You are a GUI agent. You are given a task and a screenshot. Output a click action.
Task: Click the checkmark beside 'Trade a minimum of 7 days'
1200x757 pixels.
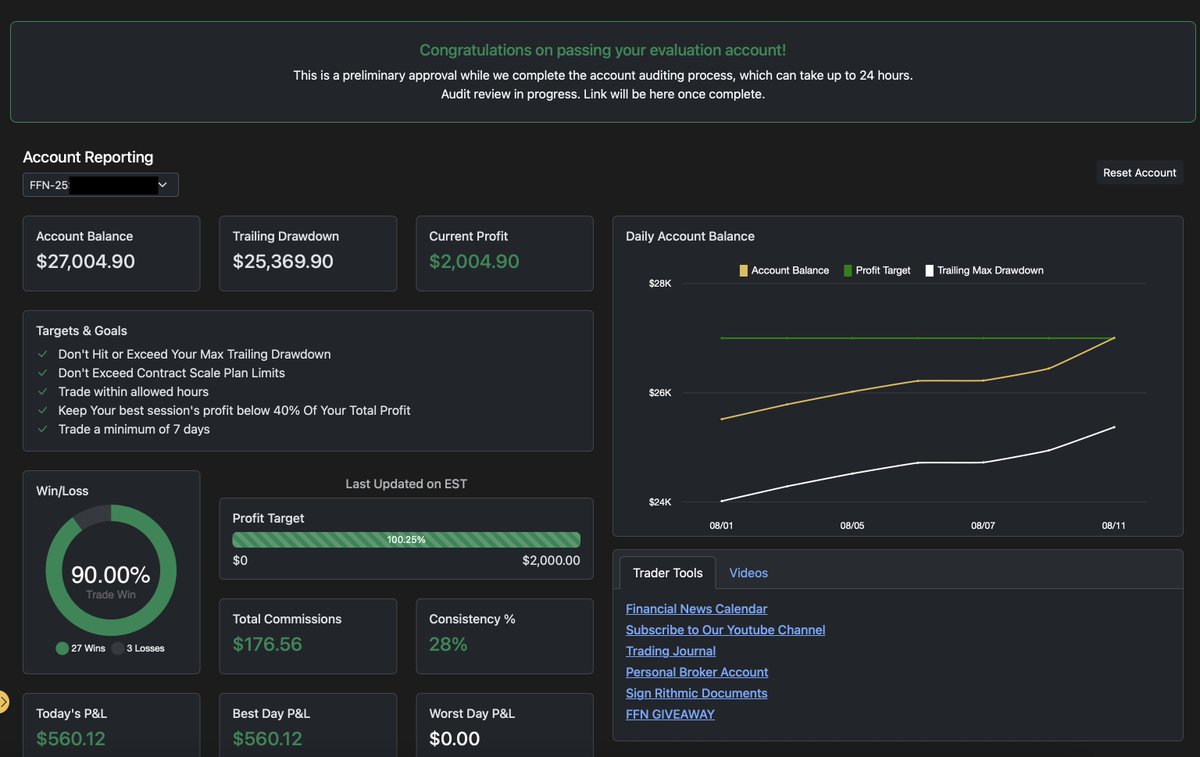(41, 429)
